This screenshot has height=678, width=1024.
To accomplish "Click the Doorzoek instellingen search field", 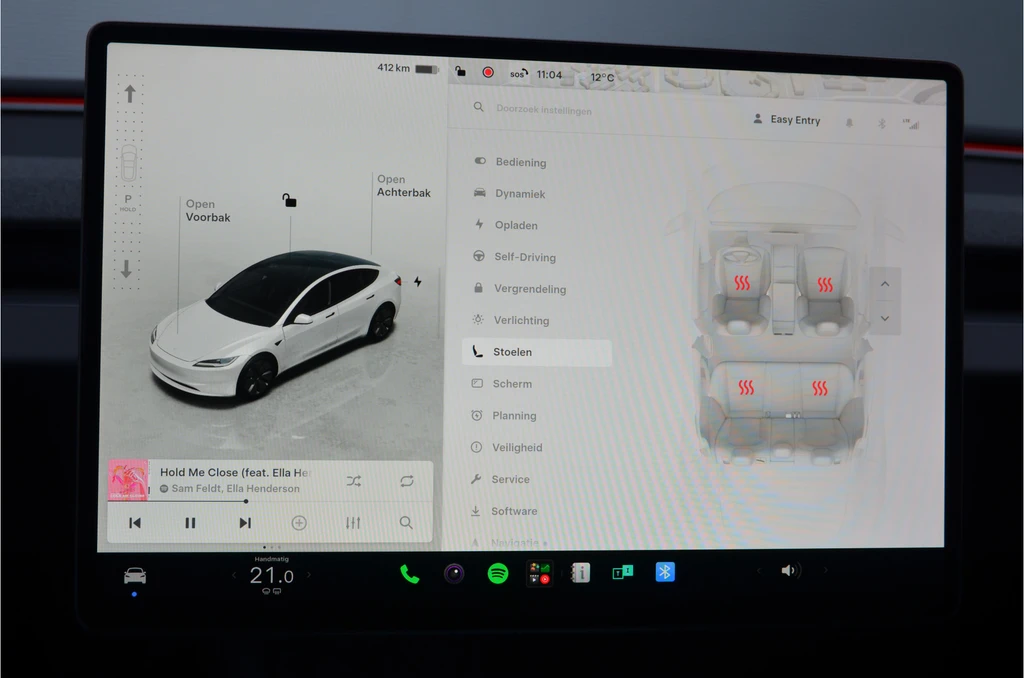I will click(543, 110).
